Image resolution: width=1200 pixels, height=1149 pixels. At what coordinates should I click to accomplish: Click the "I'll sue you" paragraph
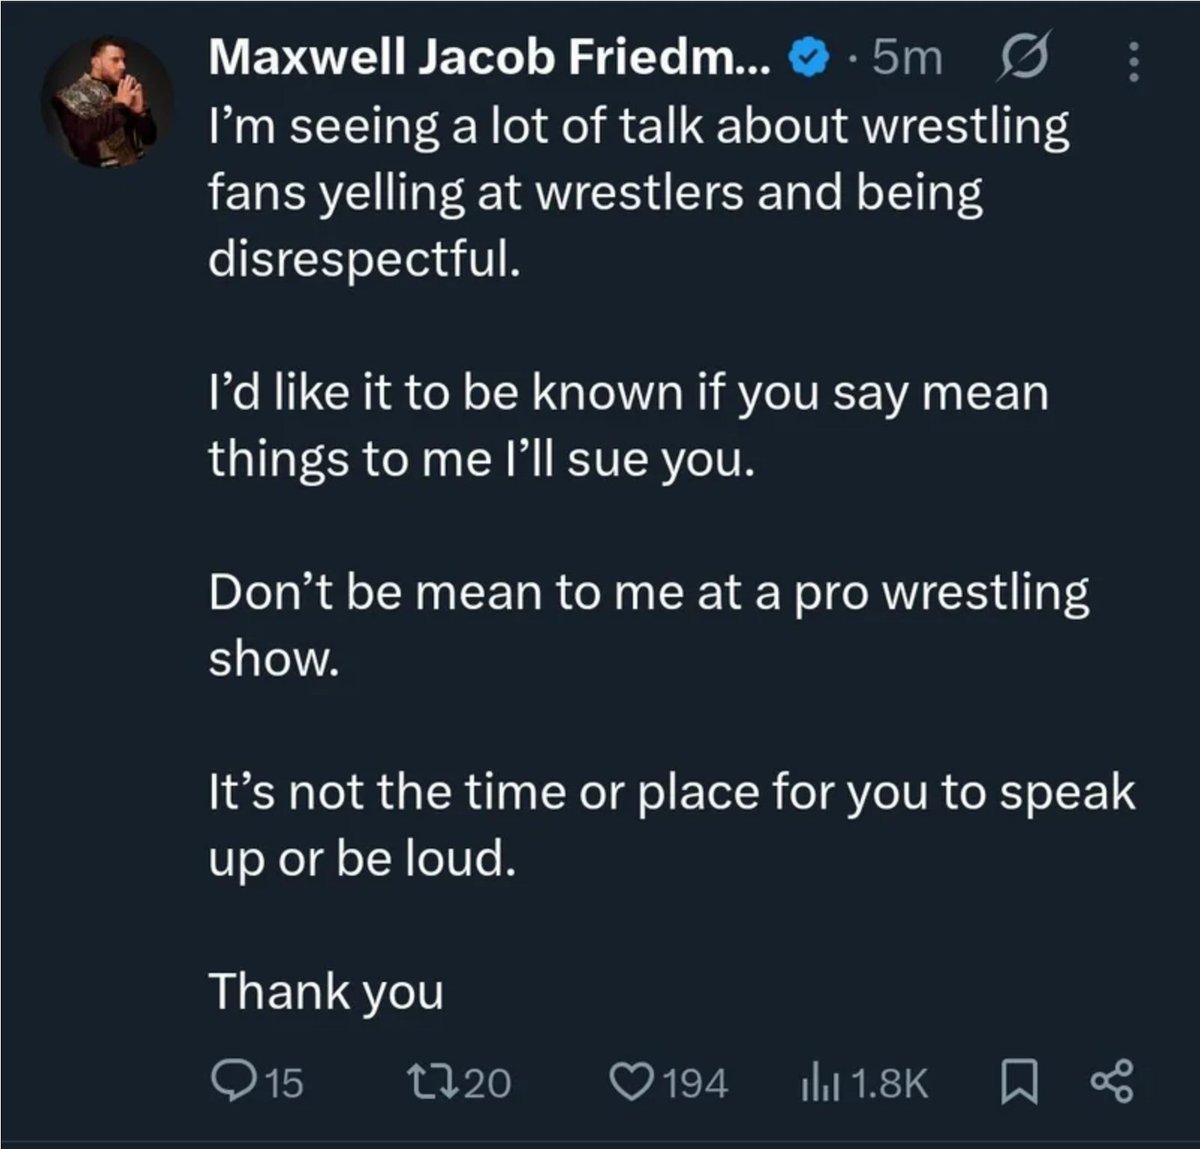pos(629,425)
